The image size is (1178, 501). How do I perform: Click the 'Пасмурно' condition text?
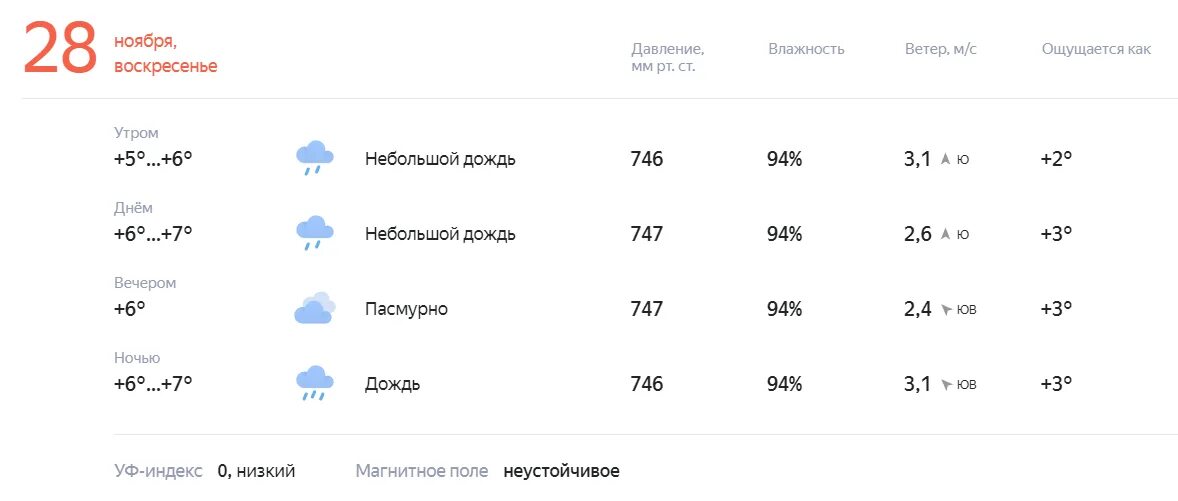pos(406,309)
